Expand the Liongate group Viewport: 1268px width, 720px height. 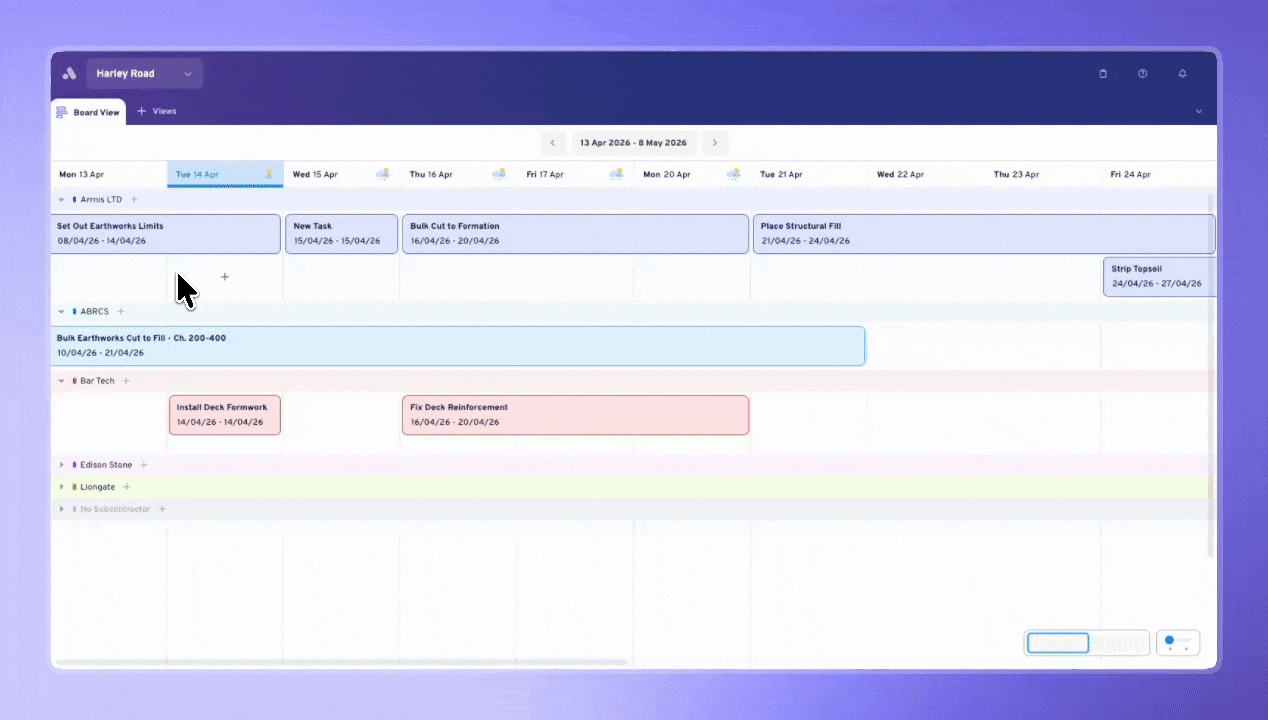click(61, 487)
